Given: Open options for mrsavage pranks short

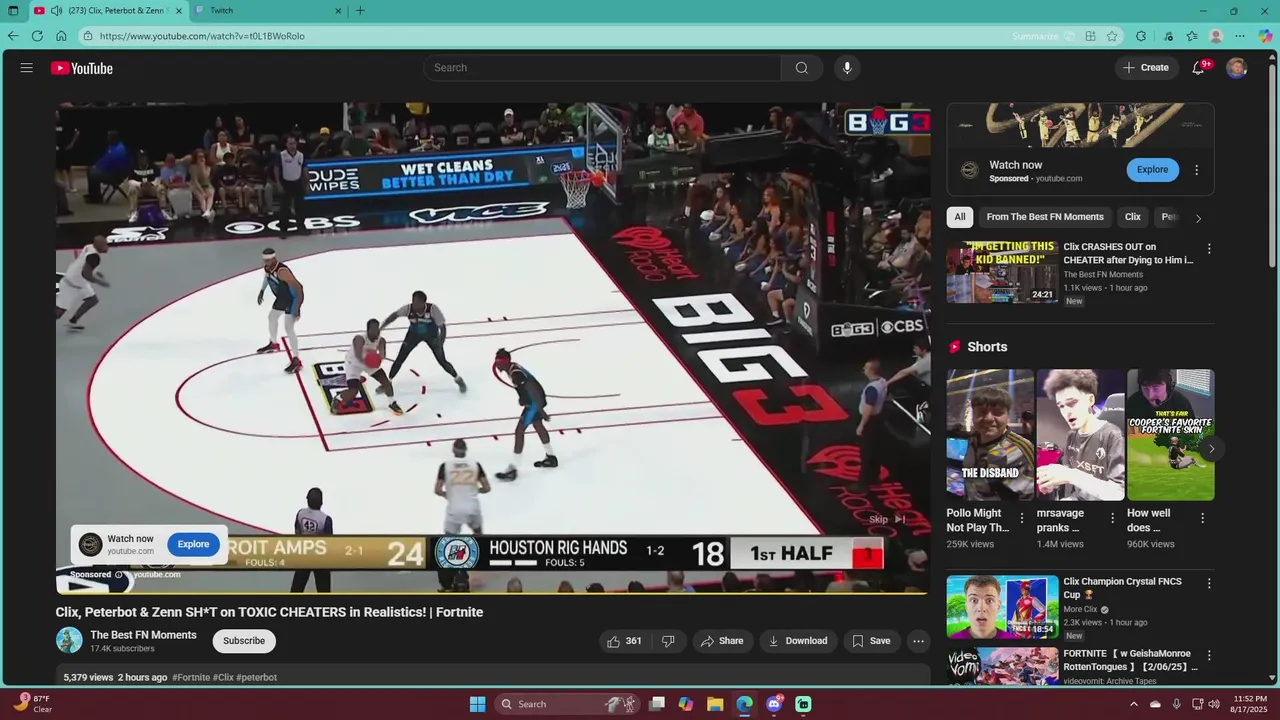Looking at the screenshot, I should tap(1112, 518).
